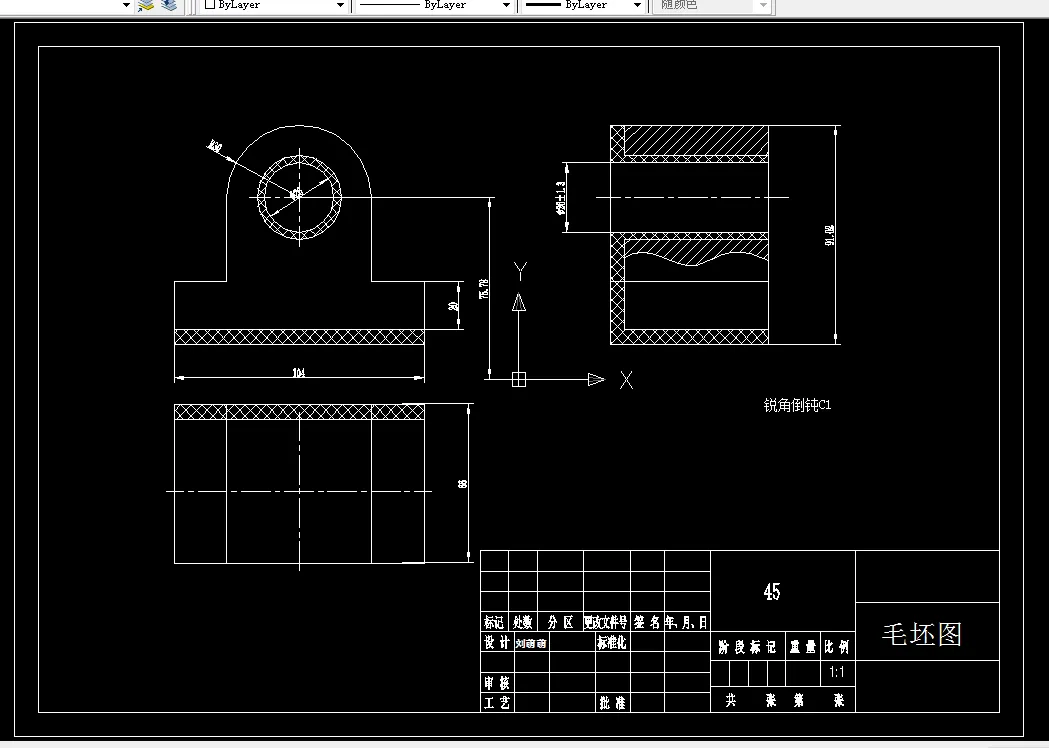Viewport: 1049px width, 748px height.
Task: Click the UCS origin square marker
Action: click(518, 379)
